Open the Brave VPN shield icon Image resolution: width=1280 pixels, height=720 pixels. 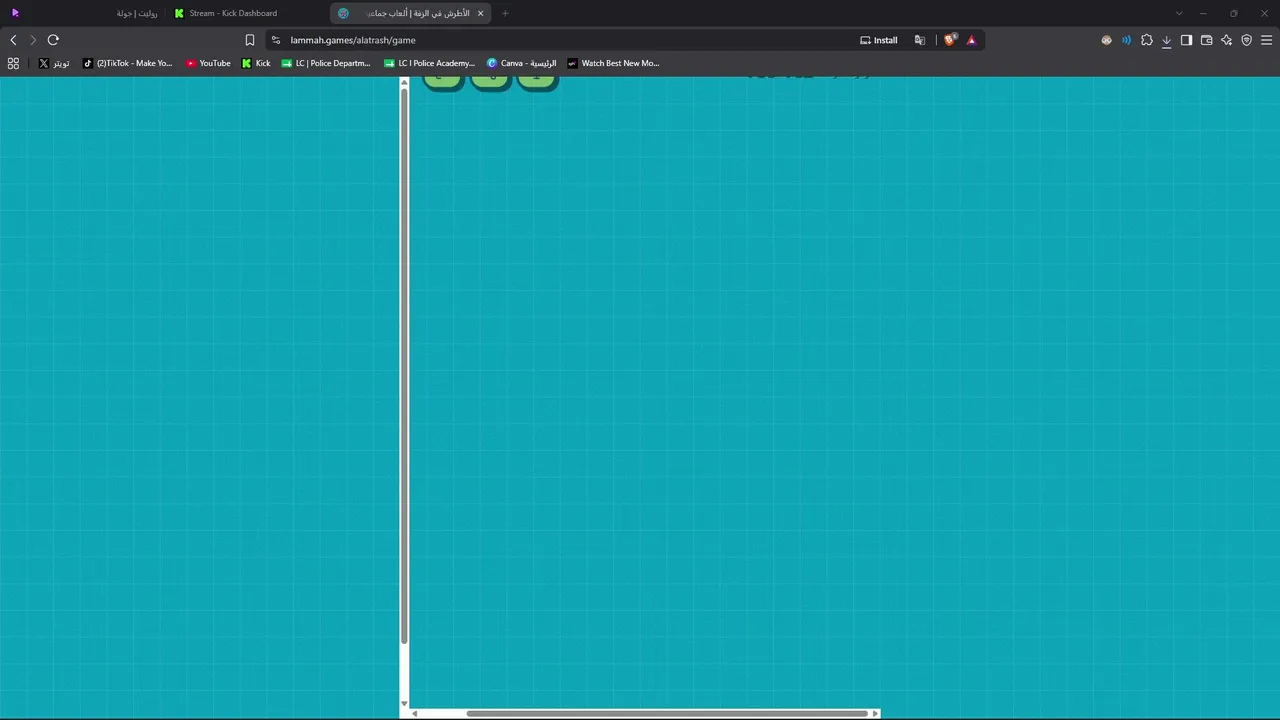1246,40
